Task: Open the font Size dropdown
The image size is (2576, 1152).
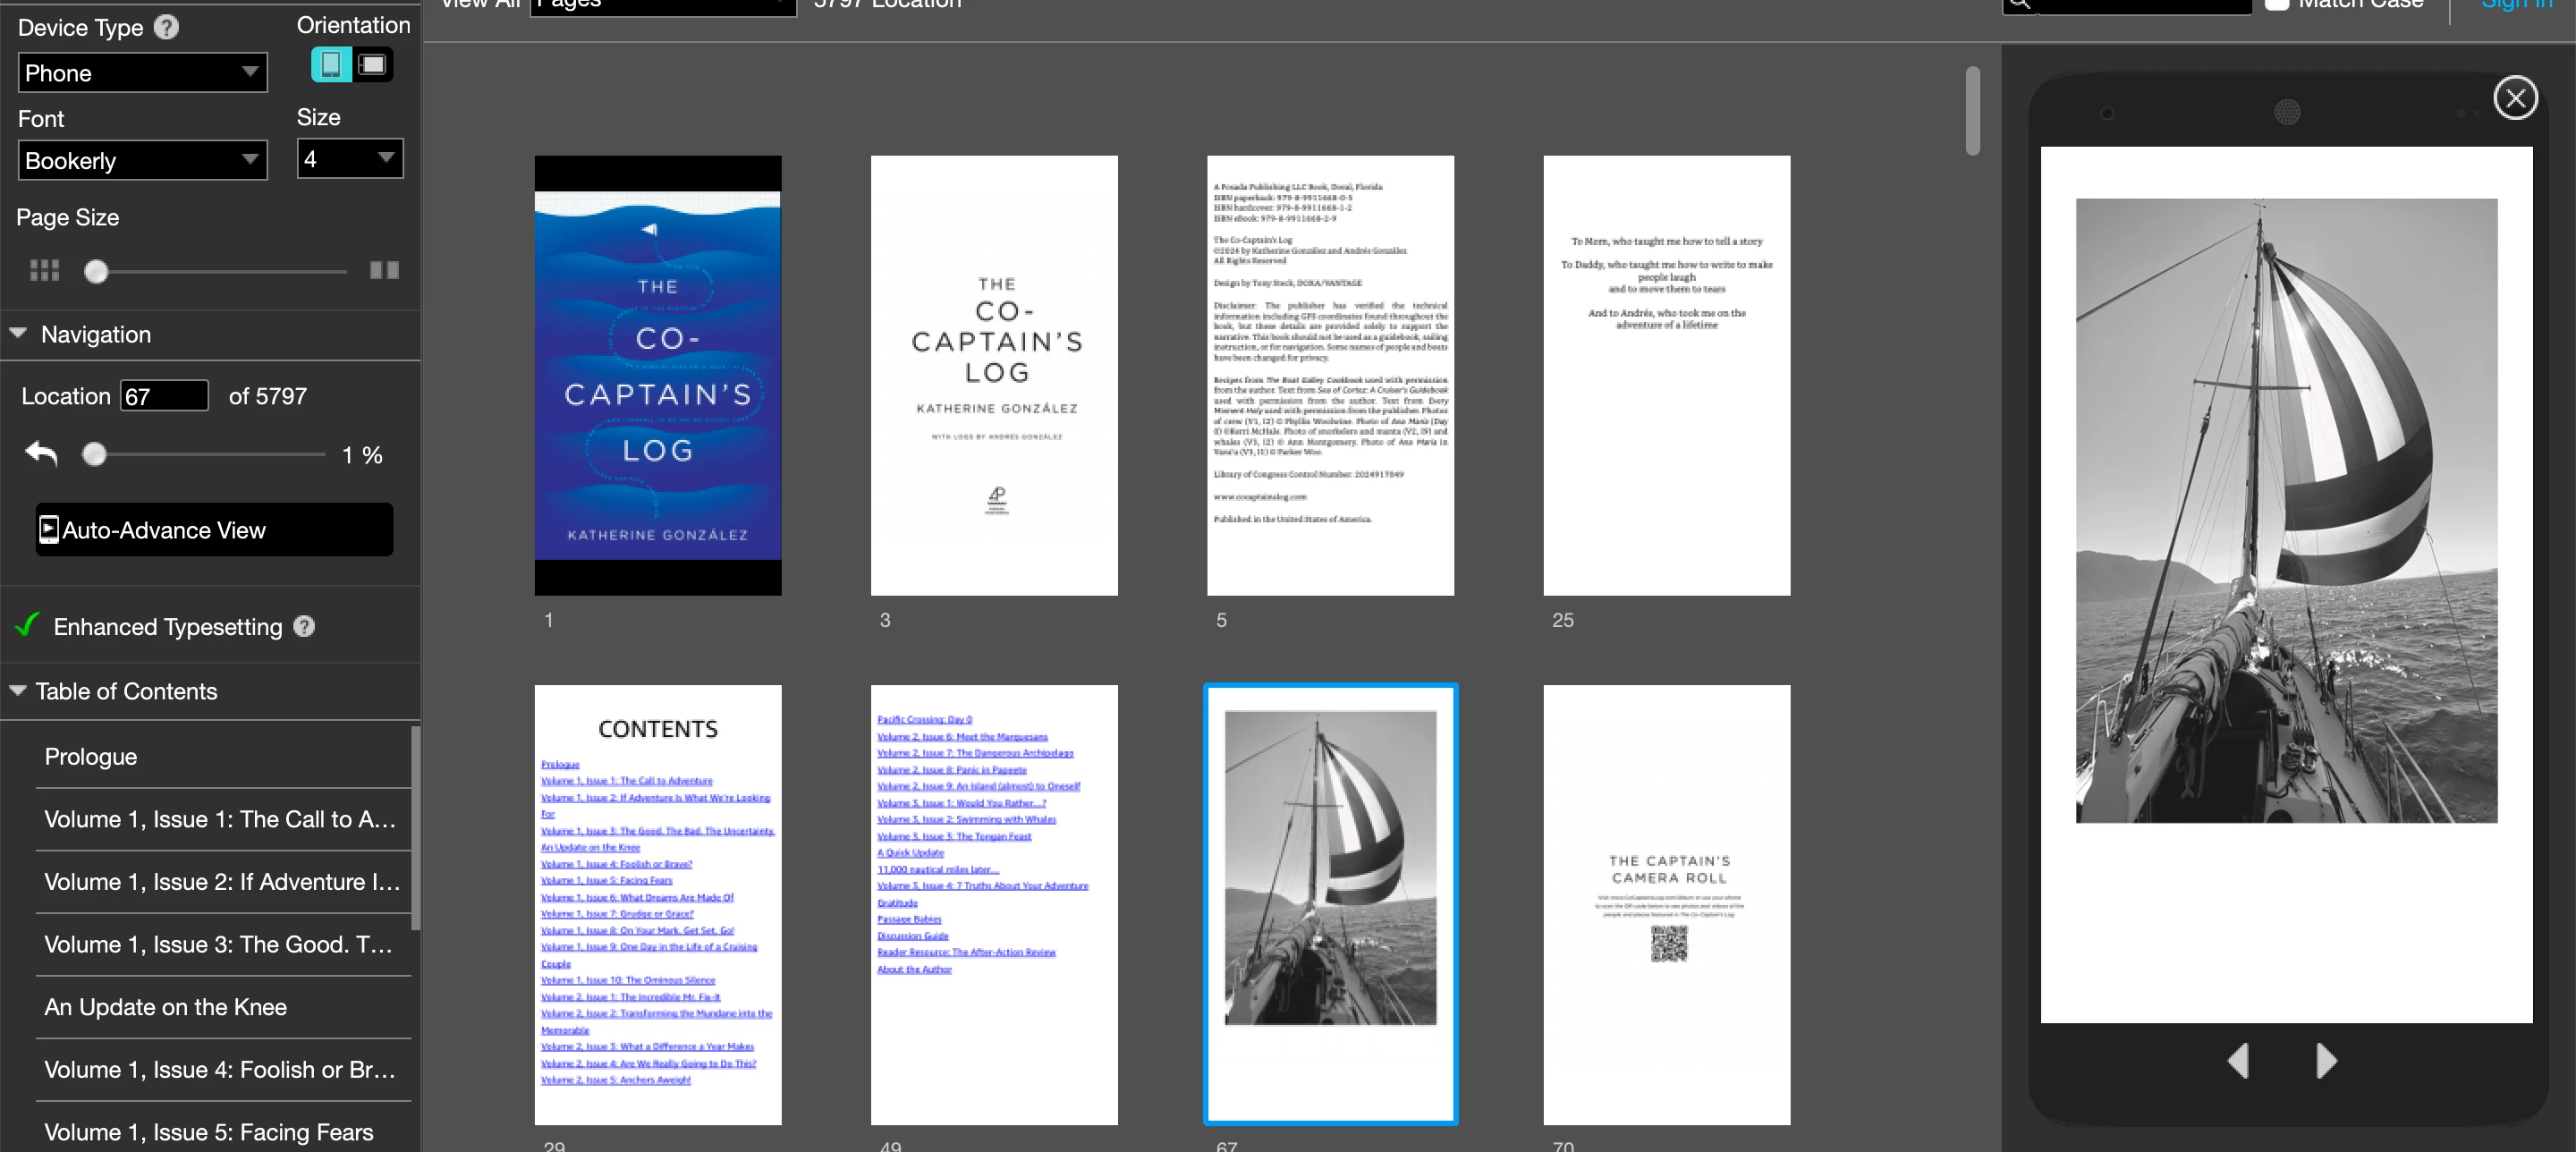Action: coord(350,159)
